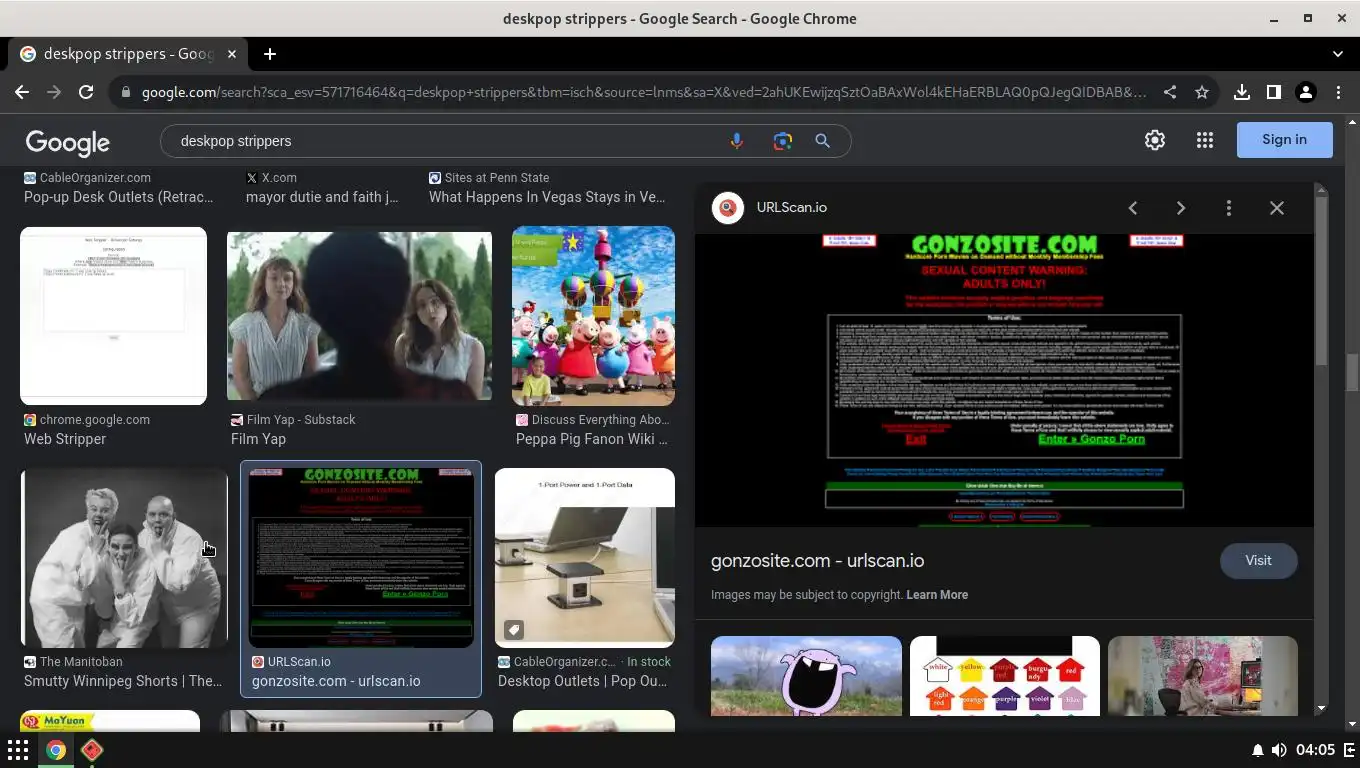Open the new tab plus button
The height and width of the screenshot is (768, 1360).
click(x=269, y=54)
